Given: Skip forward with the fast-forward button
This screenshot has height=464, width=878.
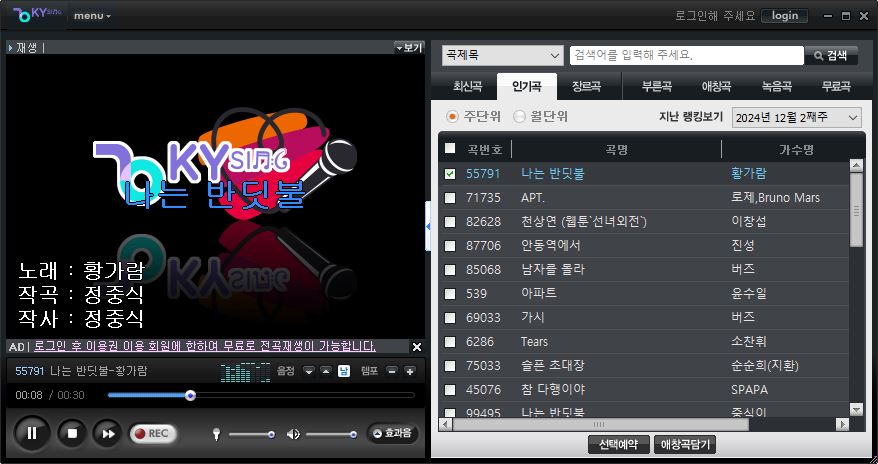Looking at the screenshot, I should coord(108,434).
